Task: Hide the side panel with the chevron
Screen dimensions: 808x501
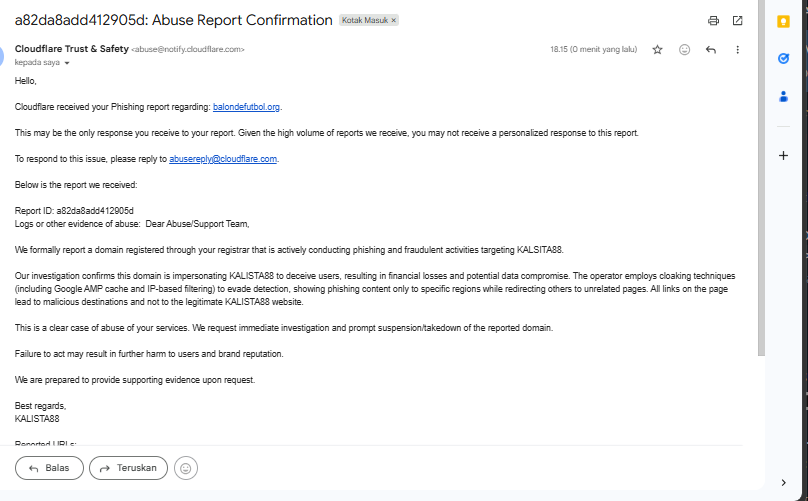Action: (x=783, y=482)
